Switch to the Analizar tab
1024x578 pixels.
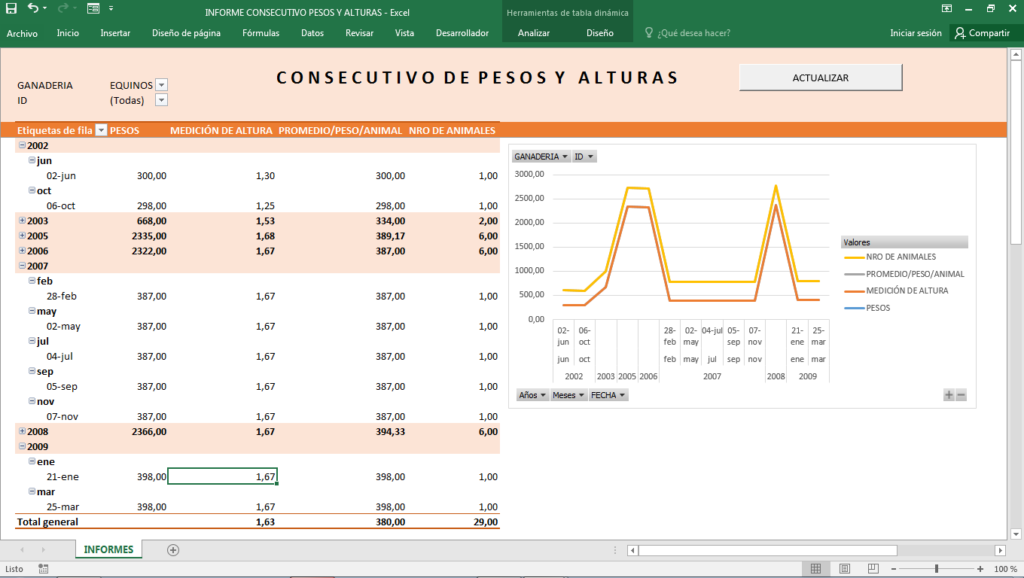click(x=534, y=33)
